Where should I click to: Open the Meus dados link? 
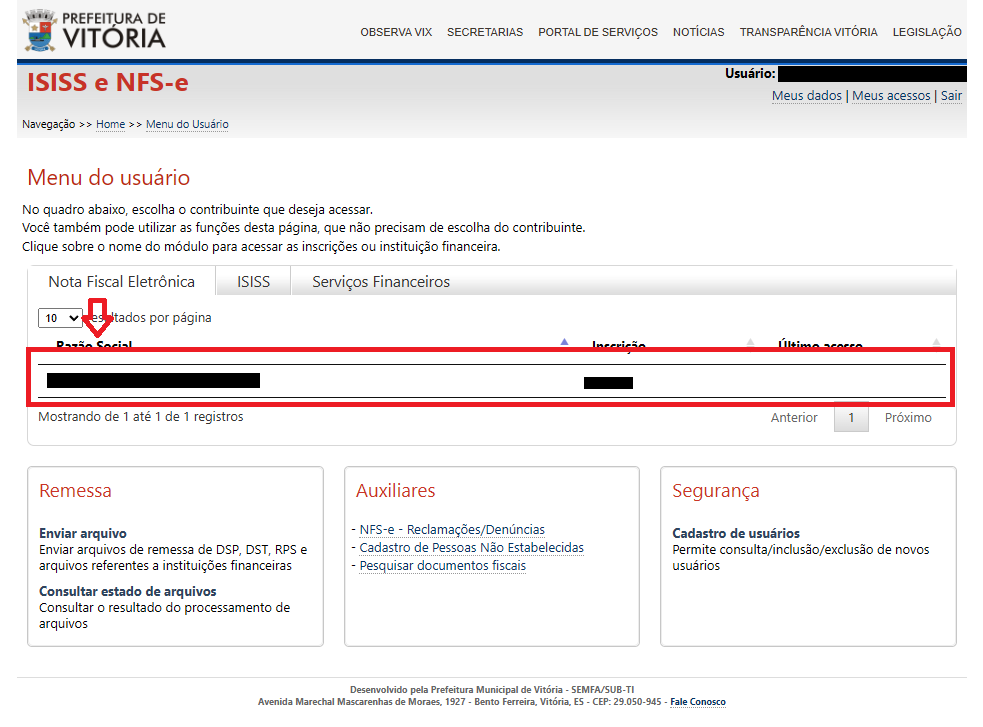tap(806, 96)
